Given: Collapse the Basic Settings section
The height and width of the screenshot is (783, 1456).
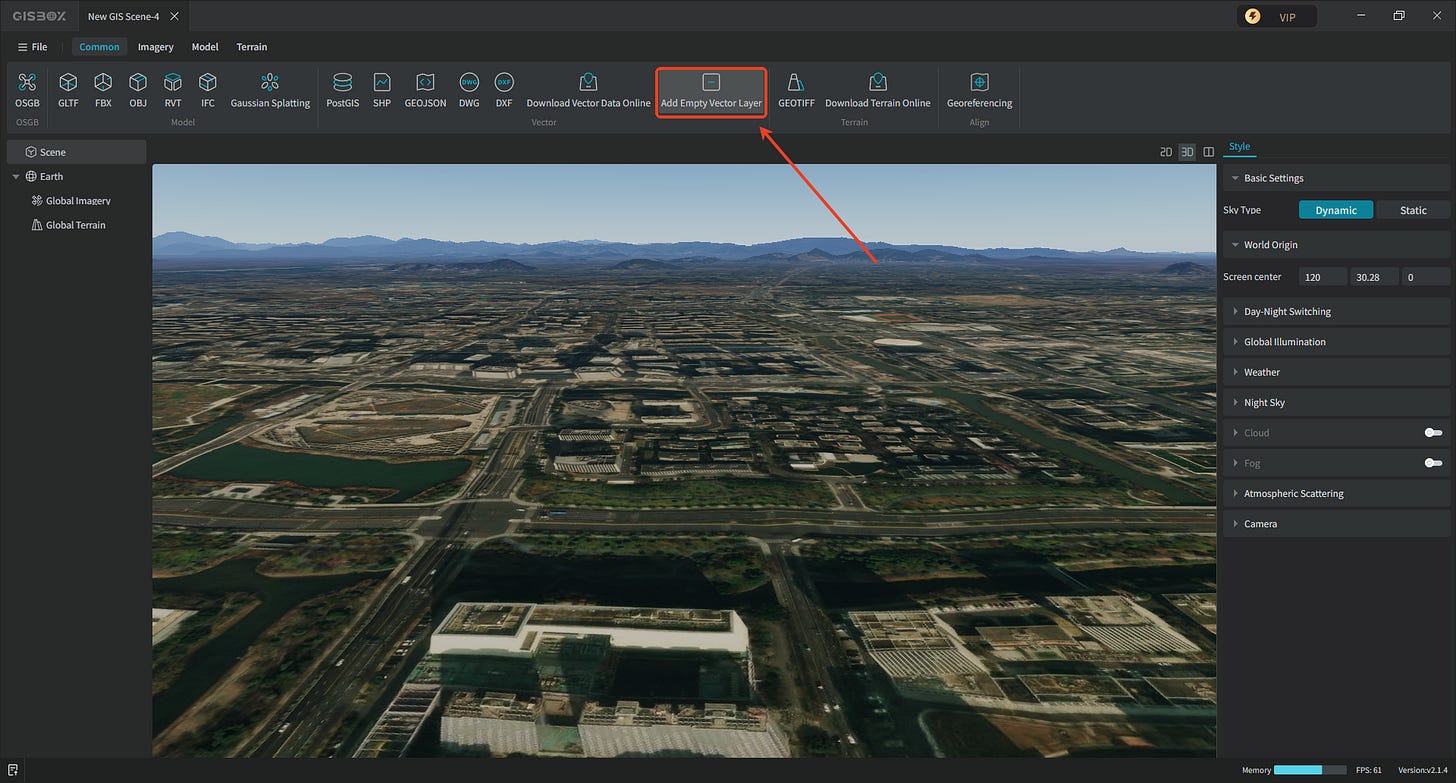Looking at the screenshot, I should point(1336,178).
